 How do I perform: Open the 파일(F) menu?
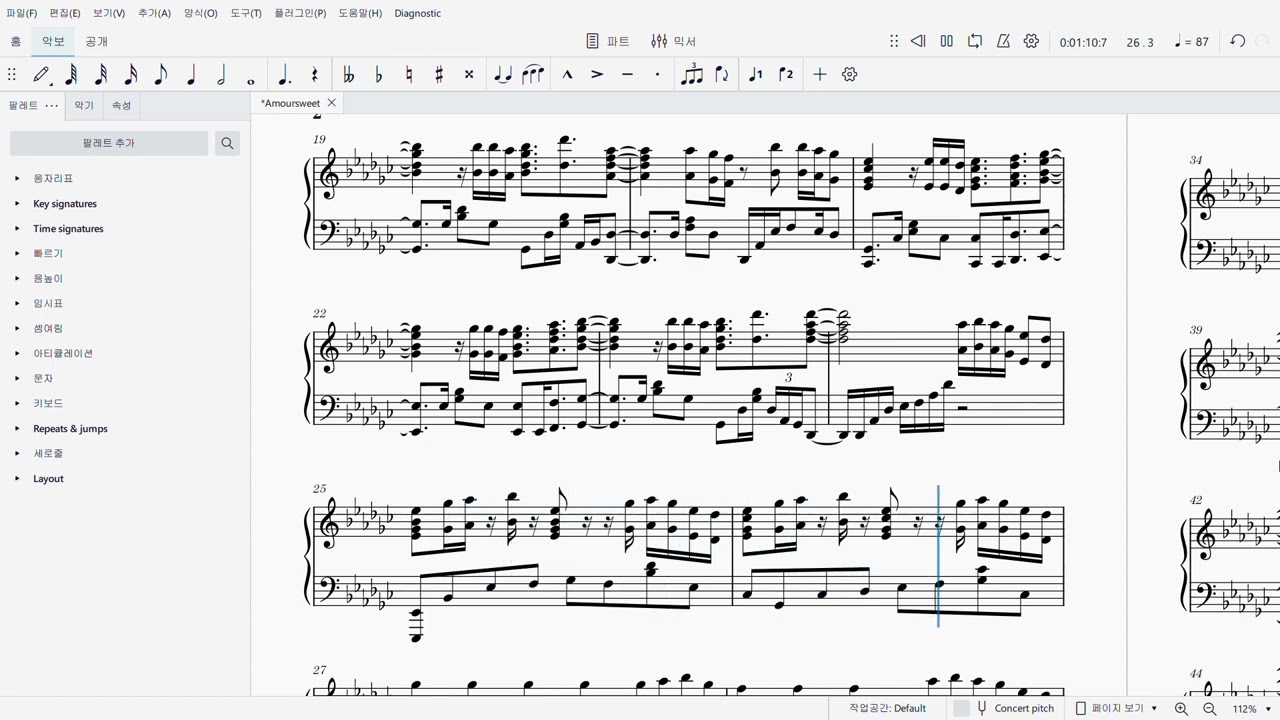(x=21, y=13)
